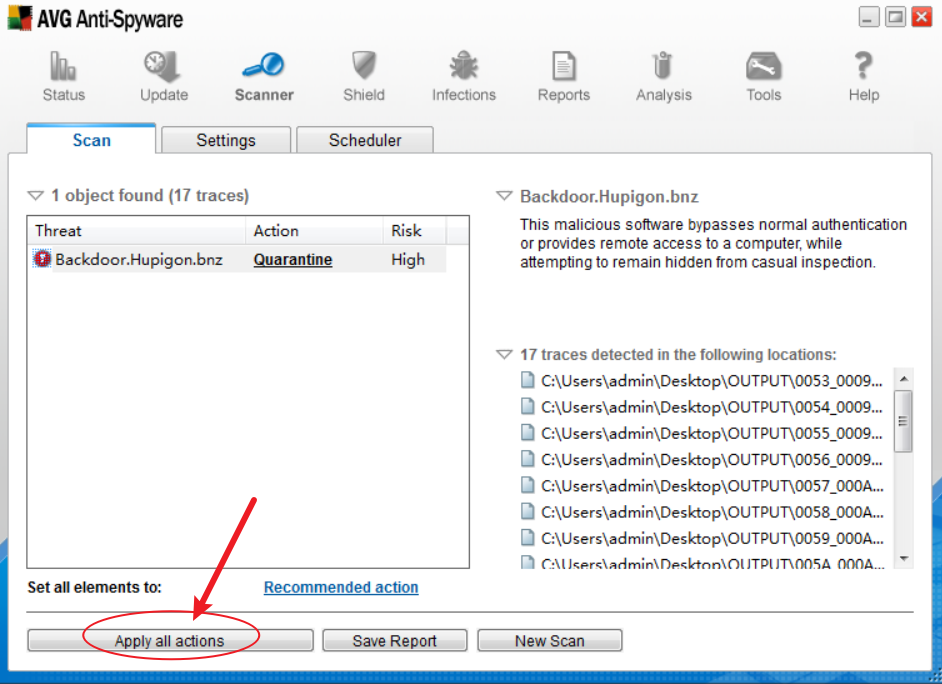The height and width of the screenshot is (684, 942).
Task: Sort by the Threat column header
Action: click(x=136, y=231)
